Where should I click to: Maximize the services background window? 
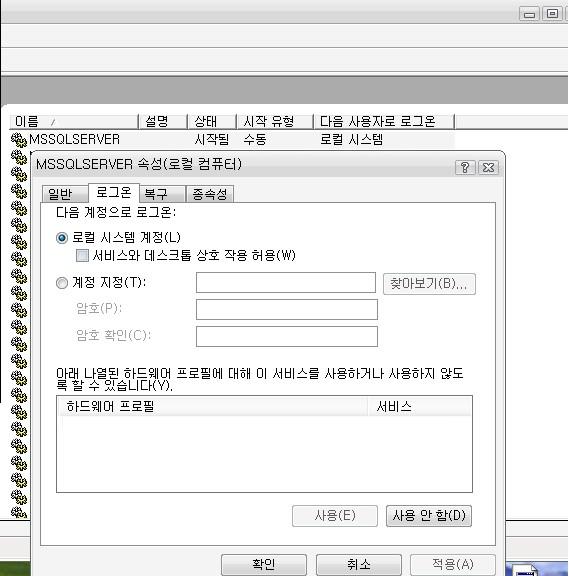point(552,14)
